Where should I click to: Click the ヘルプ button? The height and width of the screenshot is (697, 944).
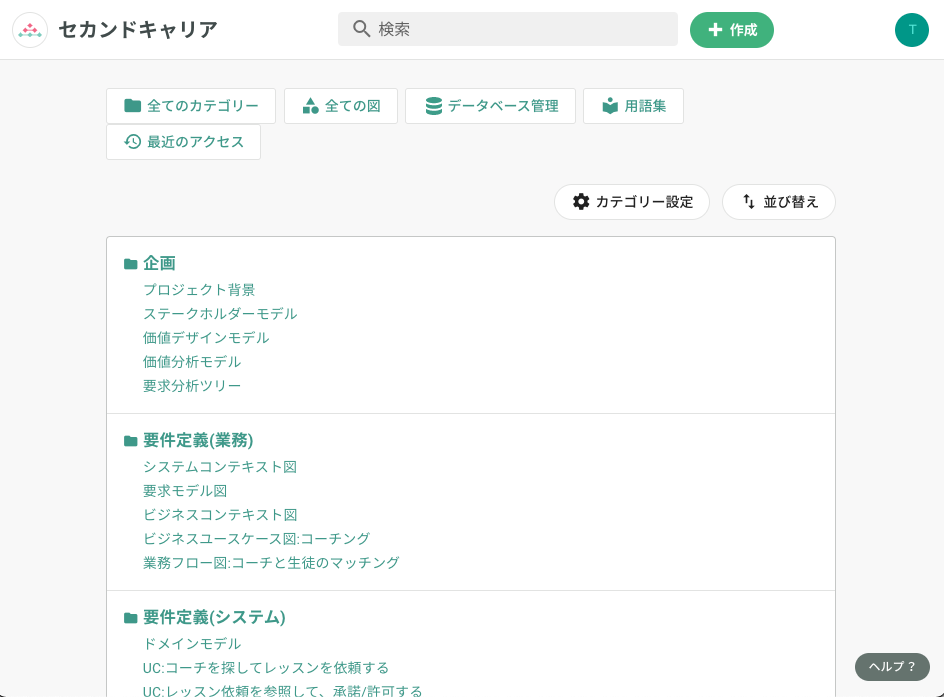pos(891,667)
